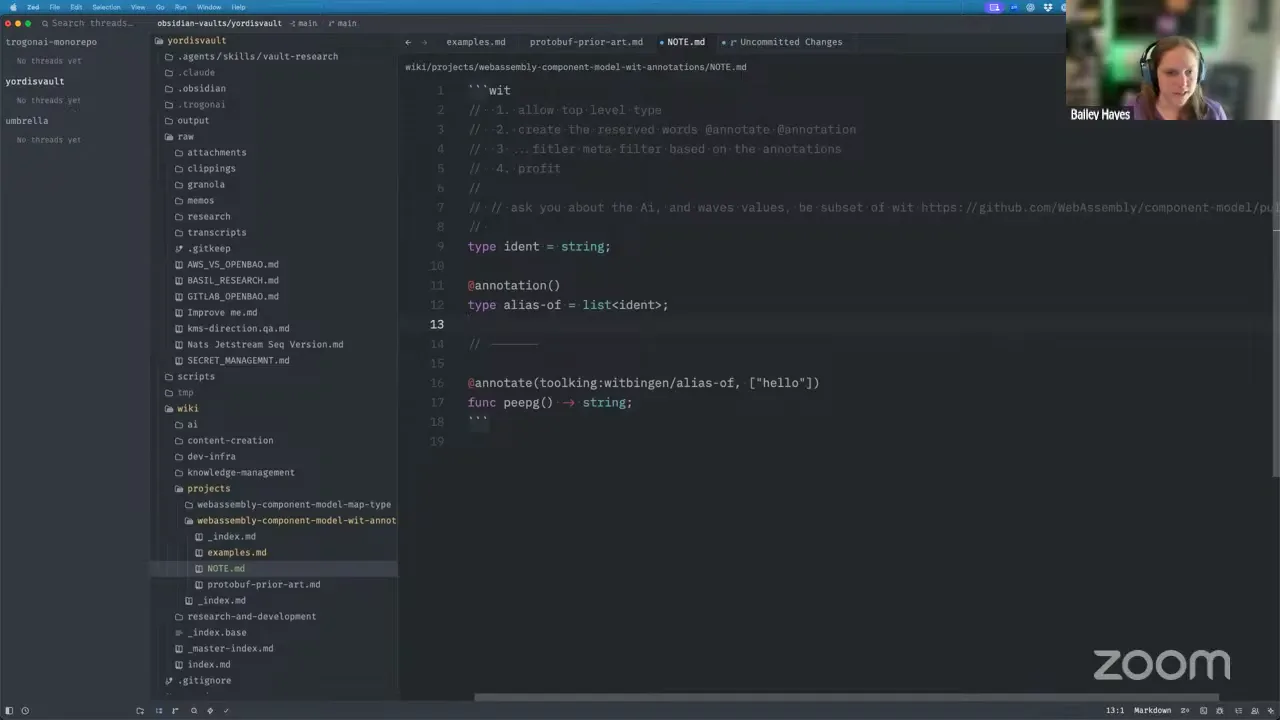Go back with the left arrow
Viewport: 1280px width, 720px height.
coord(408,42)
